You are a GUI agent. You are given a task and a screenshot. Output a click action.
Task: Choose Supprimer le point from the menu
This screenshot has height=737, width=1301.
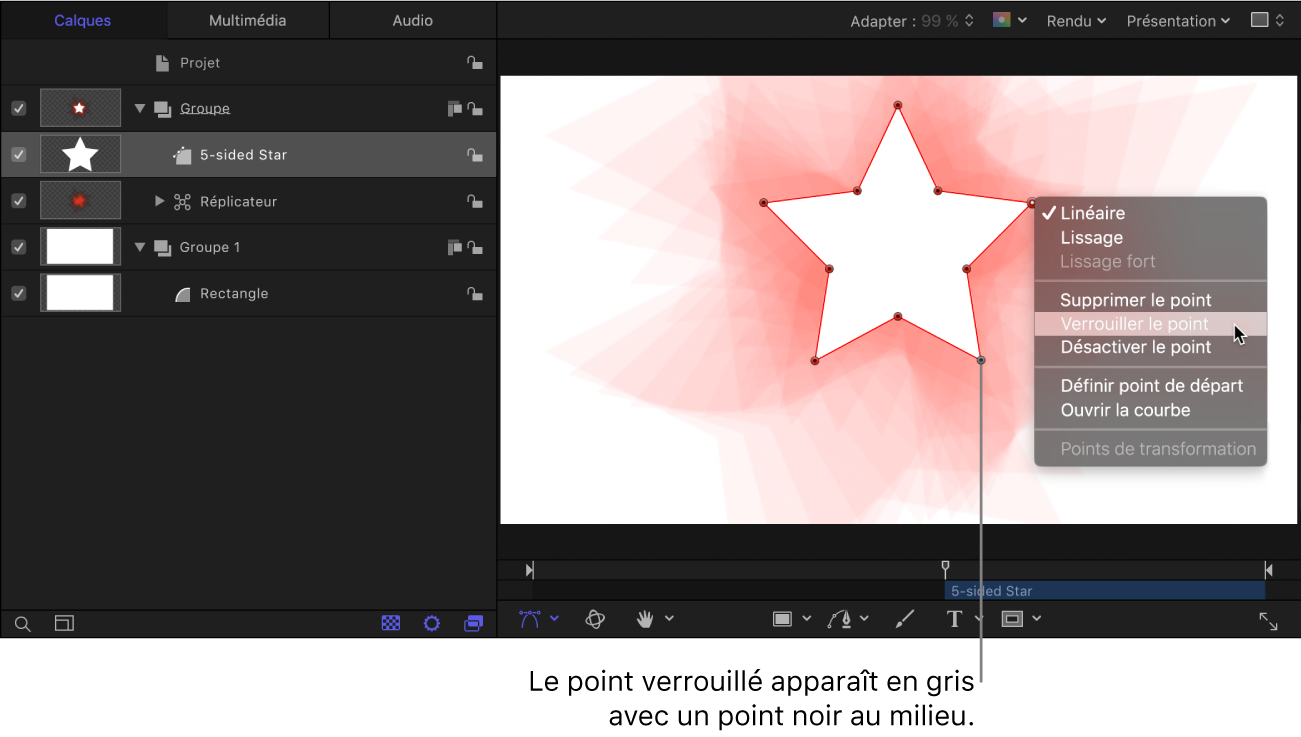(1135, 299)
